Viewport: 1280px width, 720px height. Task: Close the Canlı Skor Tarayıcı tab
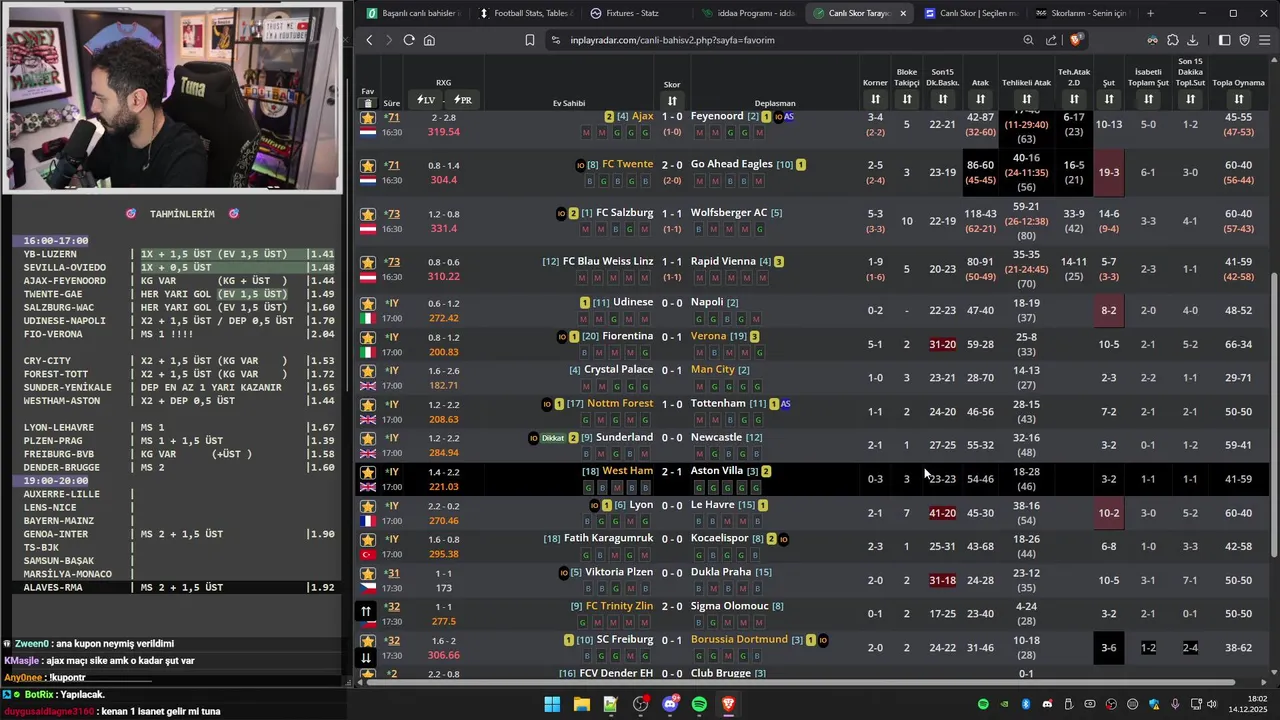[903, 13]
